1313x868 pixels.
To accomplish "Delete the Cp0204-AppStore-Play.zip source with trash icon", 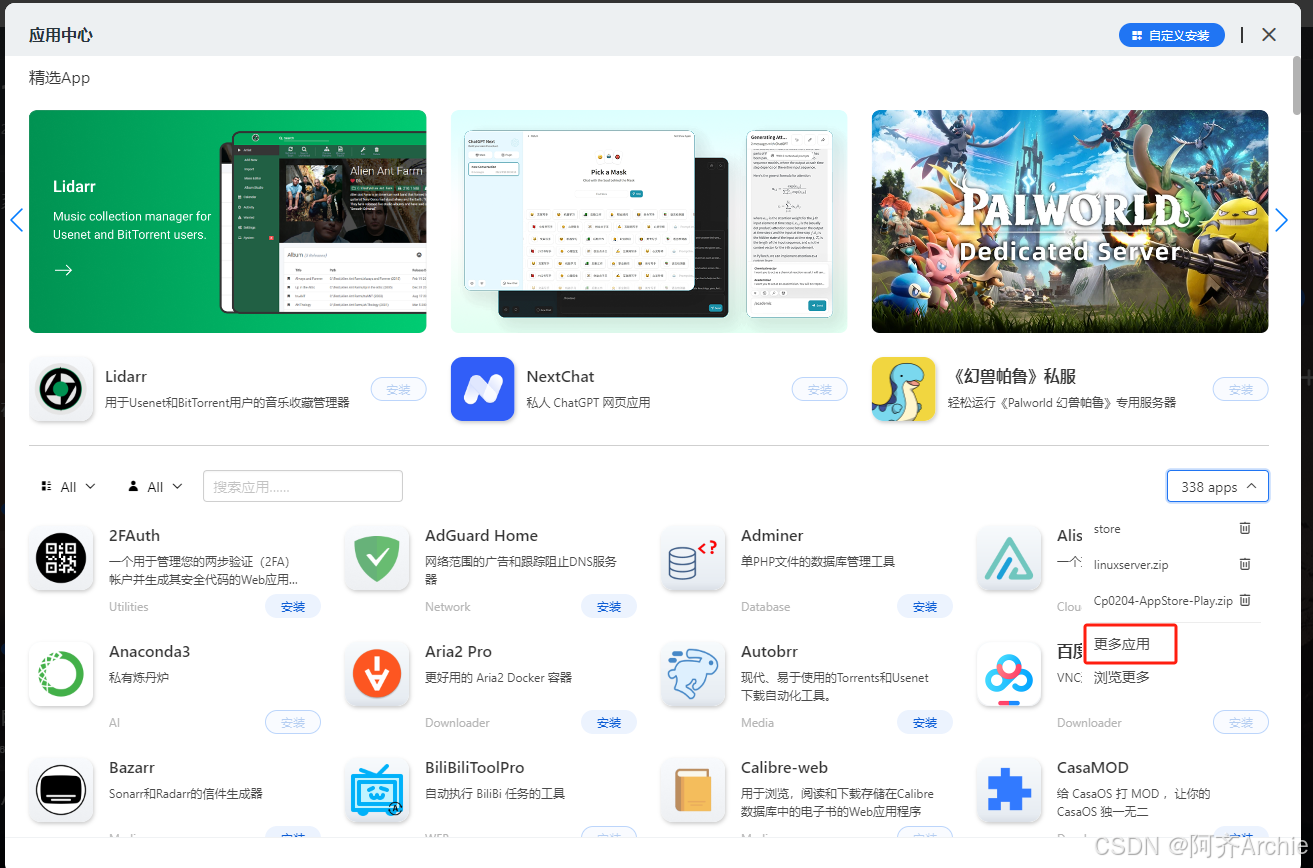I will point(1245,600).
